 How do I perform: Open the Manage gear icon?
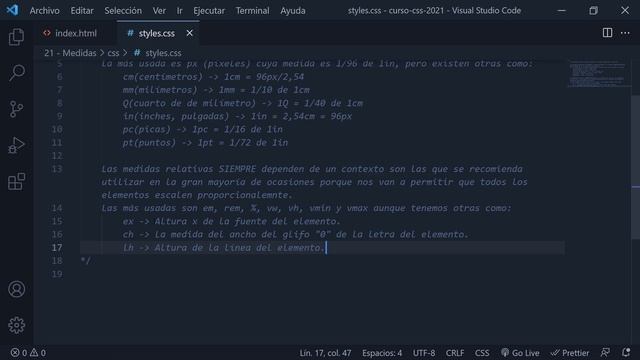pyautogui.click(x=16, y=325)
